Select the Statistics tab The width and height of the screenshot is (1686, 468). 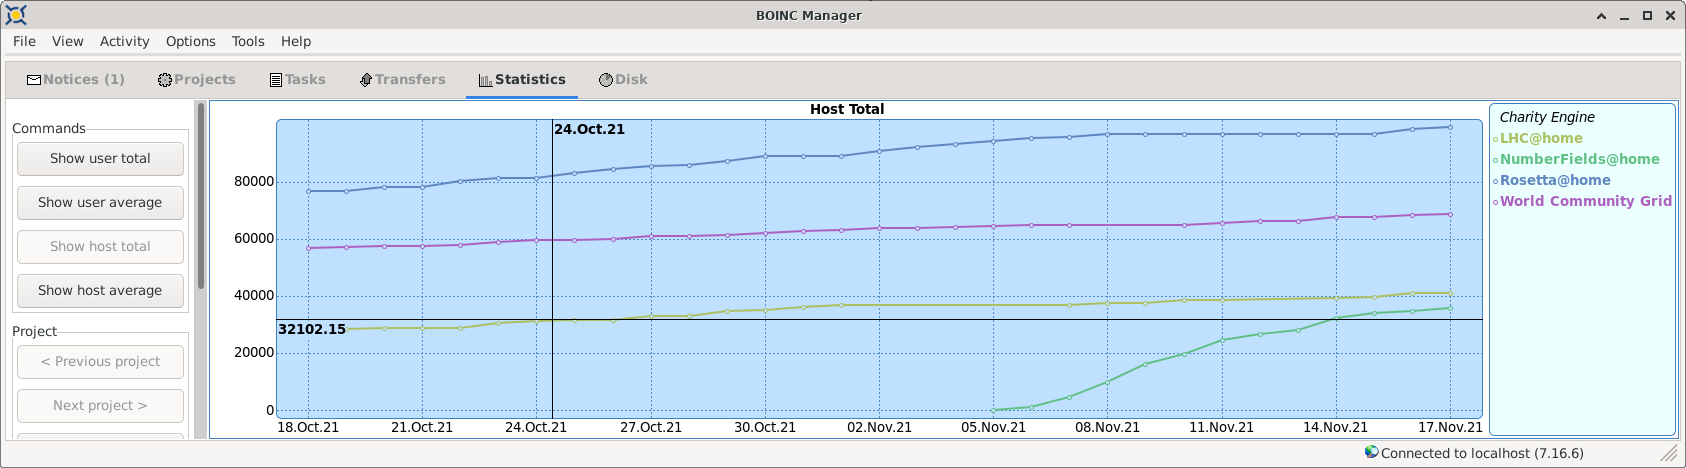click(x=522, y=80)
